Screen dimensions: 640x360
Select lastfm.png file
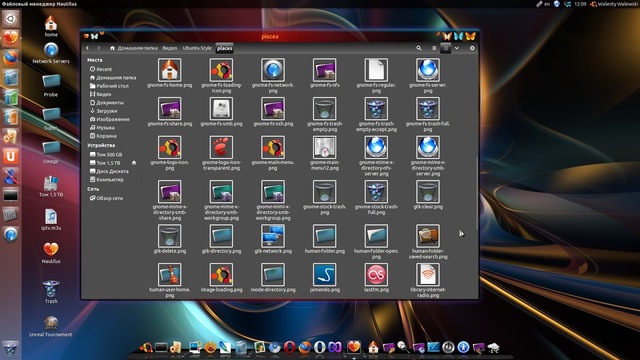coord(376,275)
